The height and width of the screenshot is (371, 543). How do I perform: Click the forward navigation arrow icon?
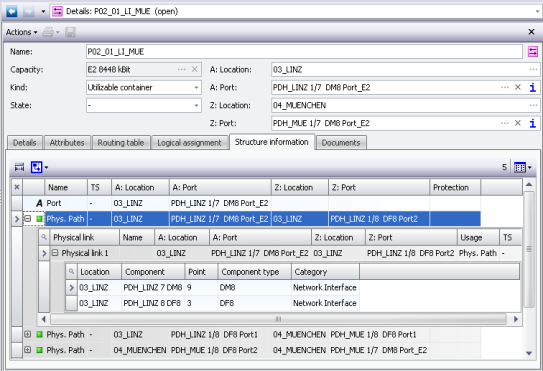(x=29, y=11)
